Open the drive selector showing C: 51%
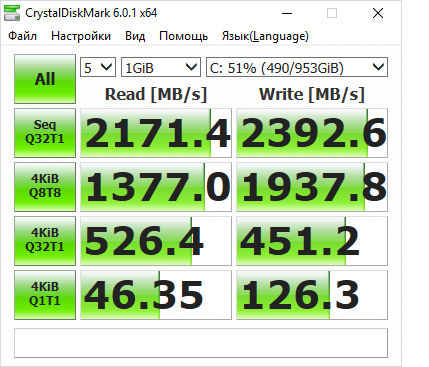The image size is (429, 367). point(297,67)
